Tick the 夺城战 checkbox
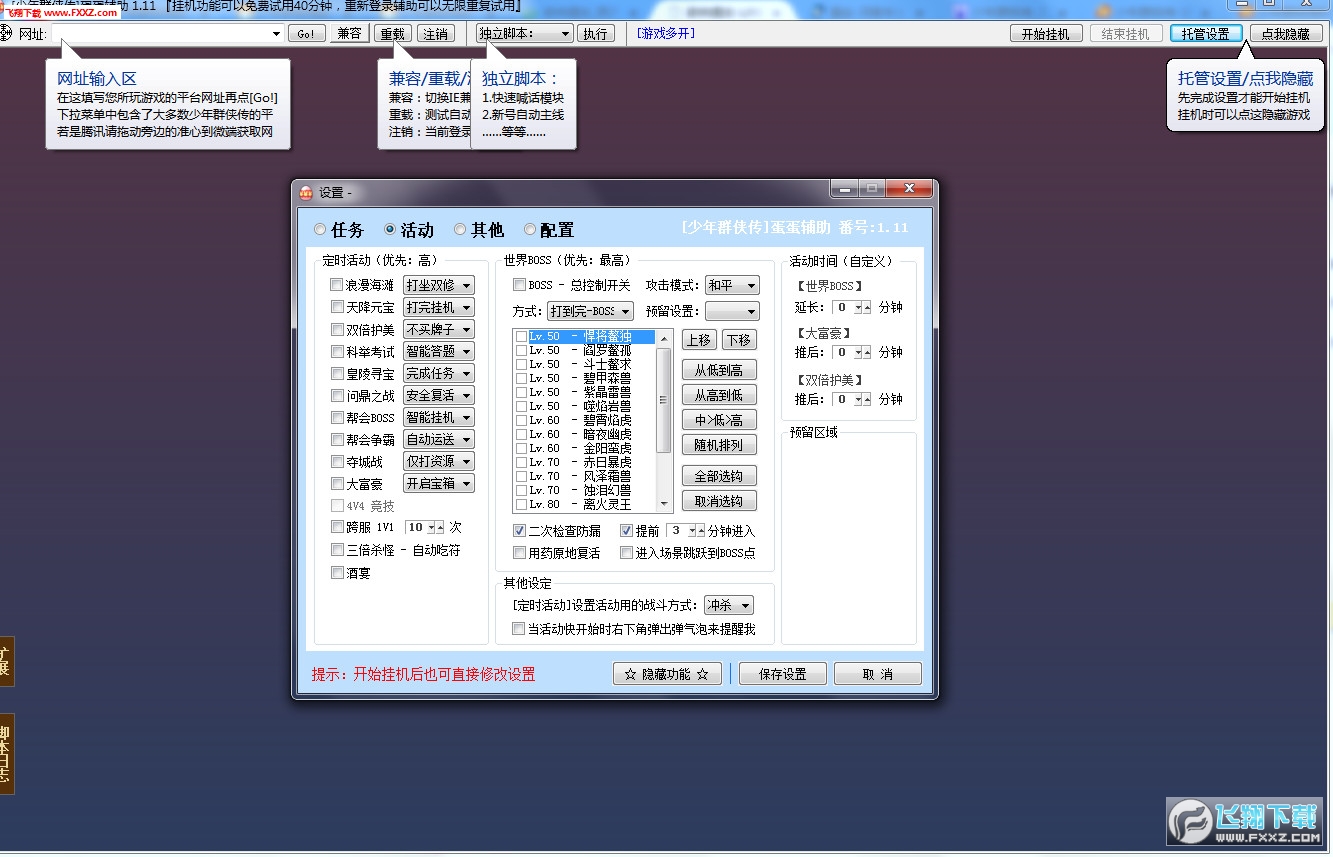 pyautogui.click(x=337, y=461)
